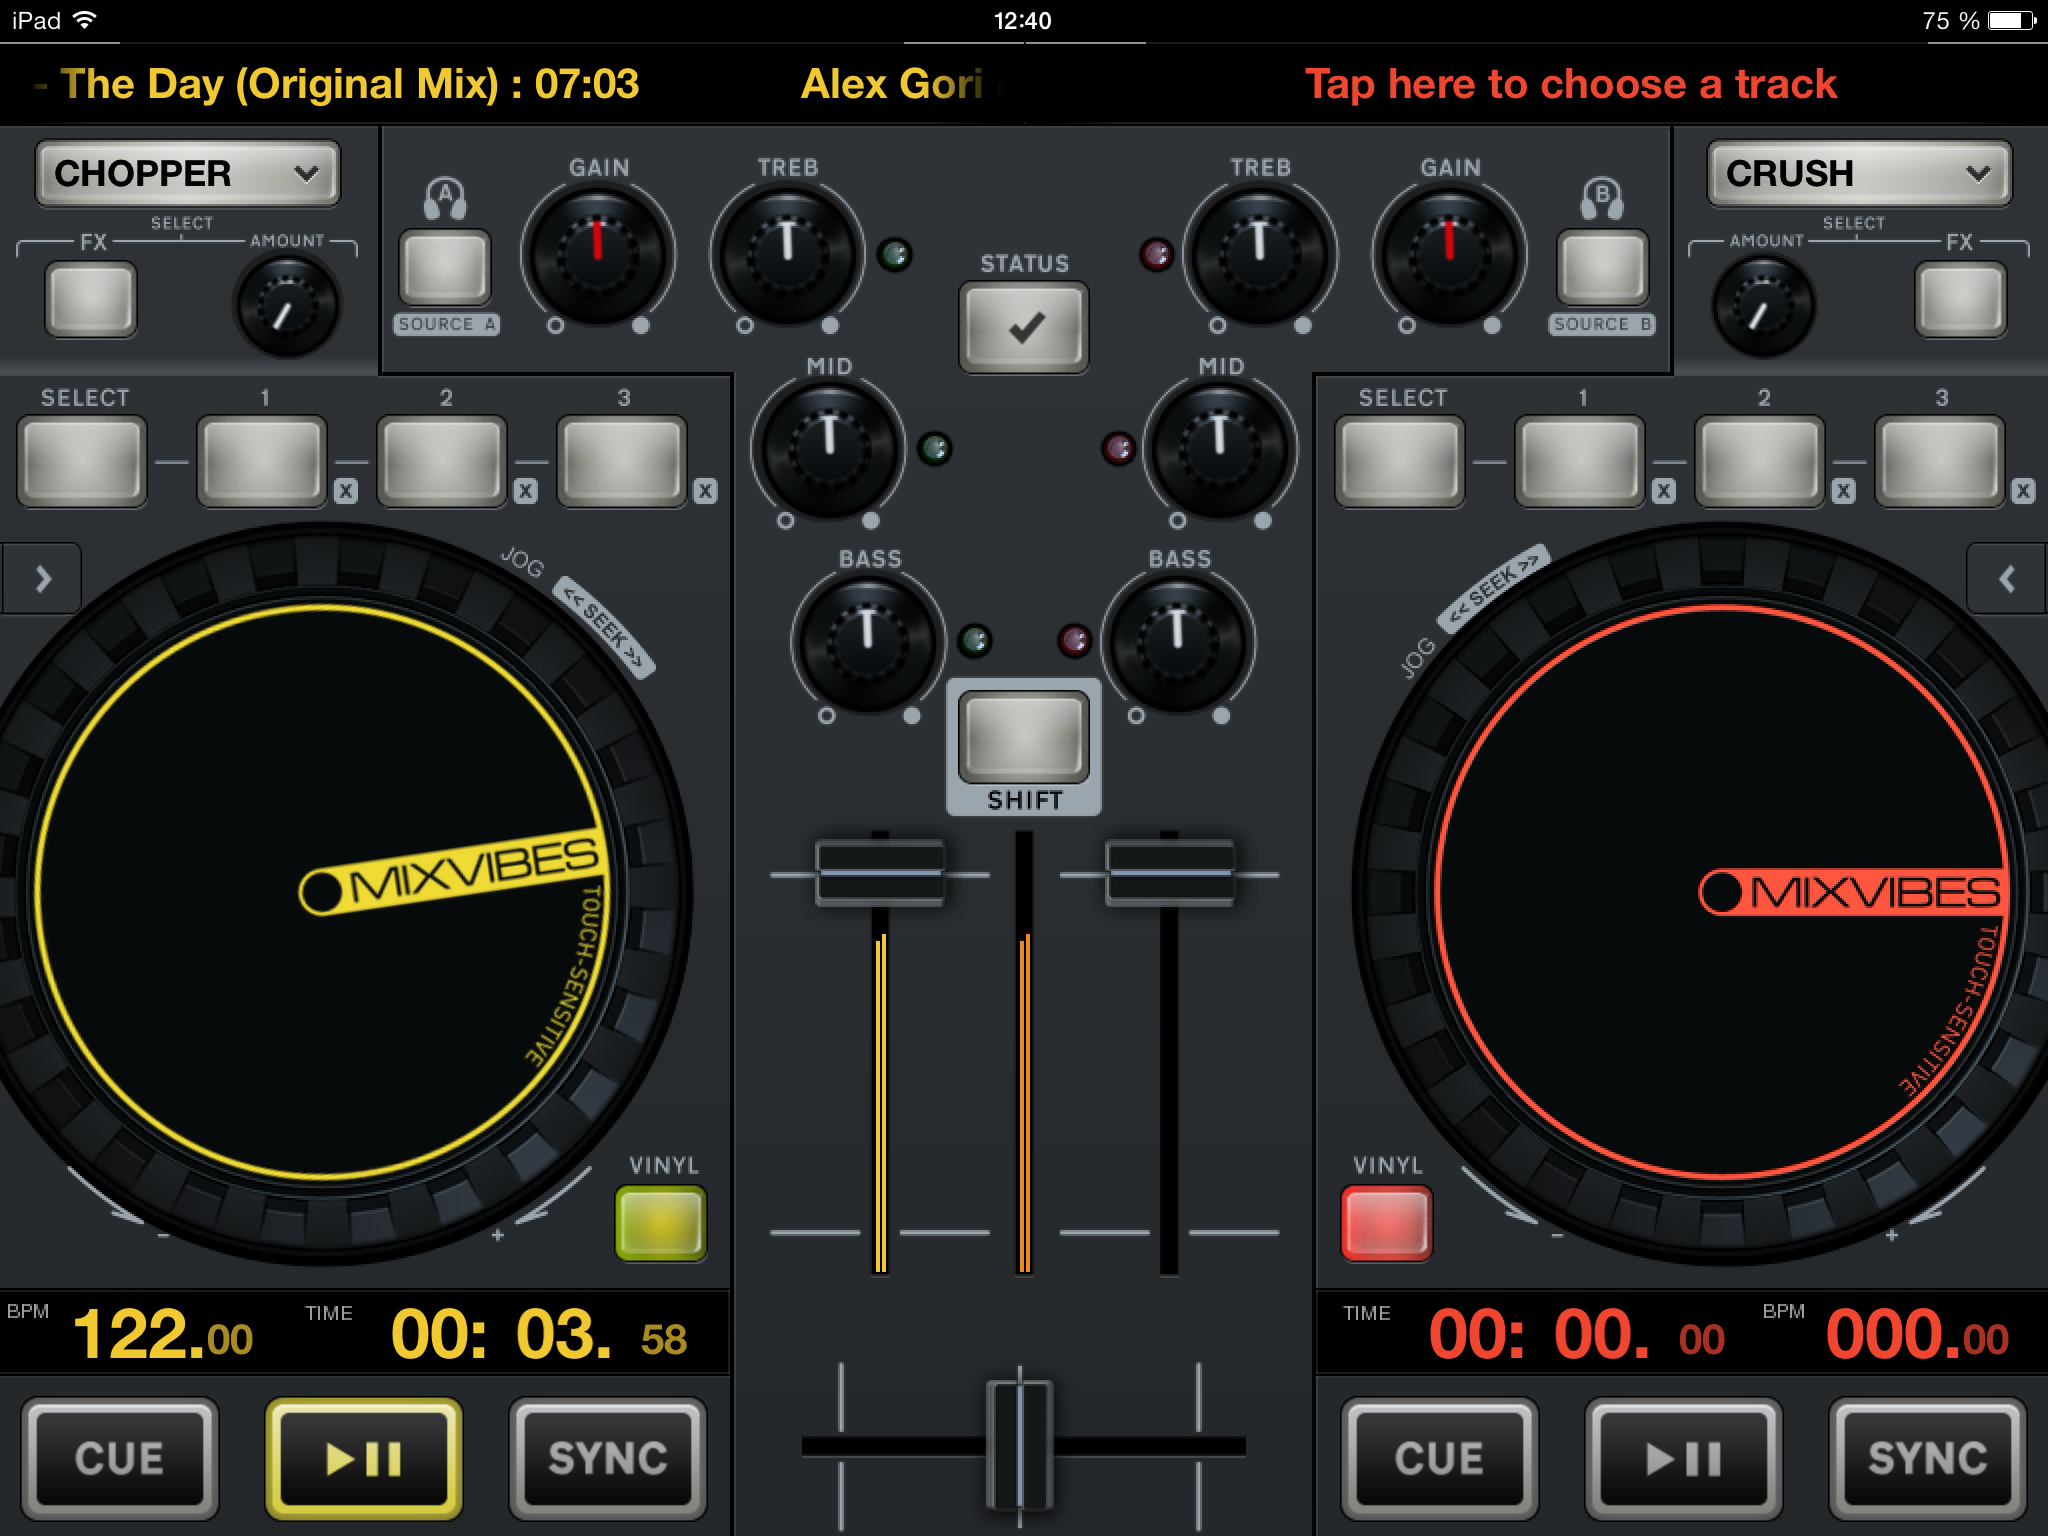Expand the left side panel arrow

(42, 579)
